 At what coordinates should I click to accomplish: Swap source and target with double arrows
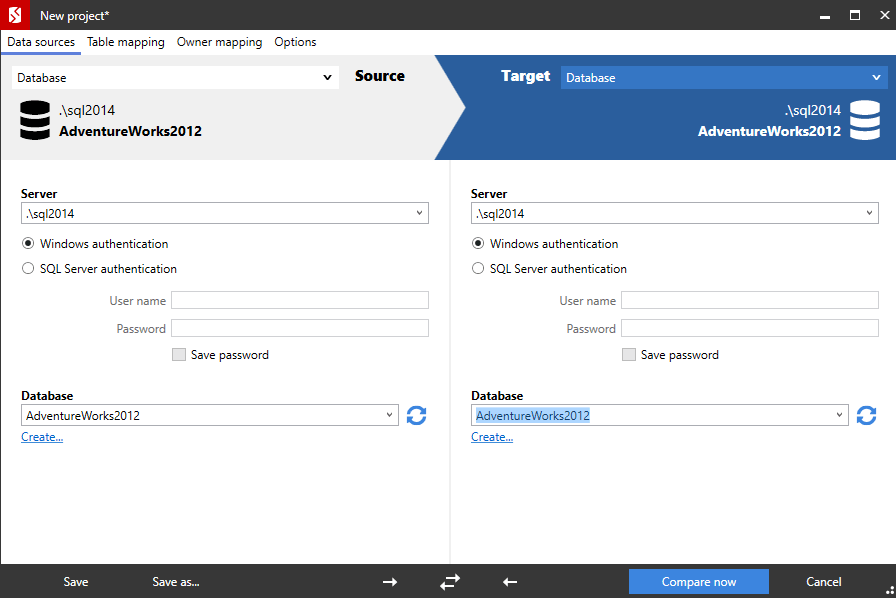(450, 582)
